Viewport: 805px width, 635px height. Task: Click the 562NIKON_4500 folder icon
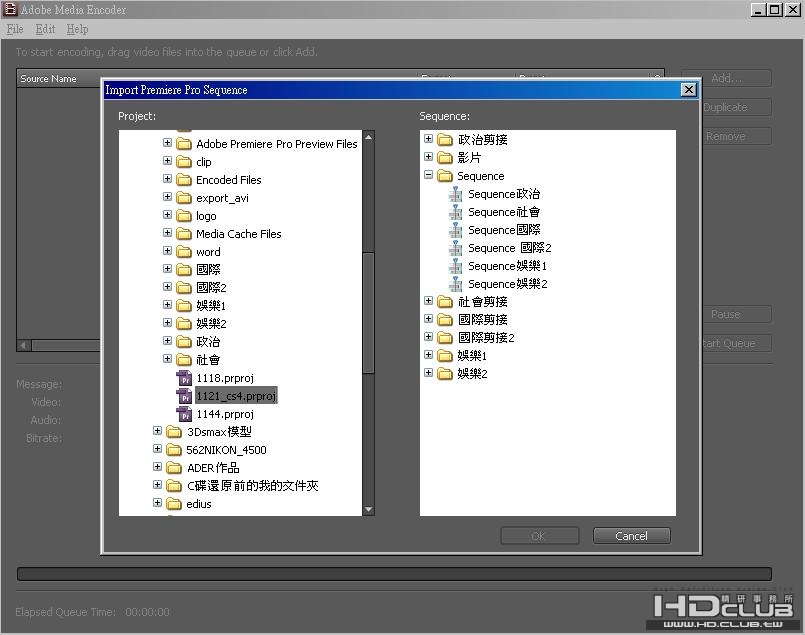click(174, 450)
